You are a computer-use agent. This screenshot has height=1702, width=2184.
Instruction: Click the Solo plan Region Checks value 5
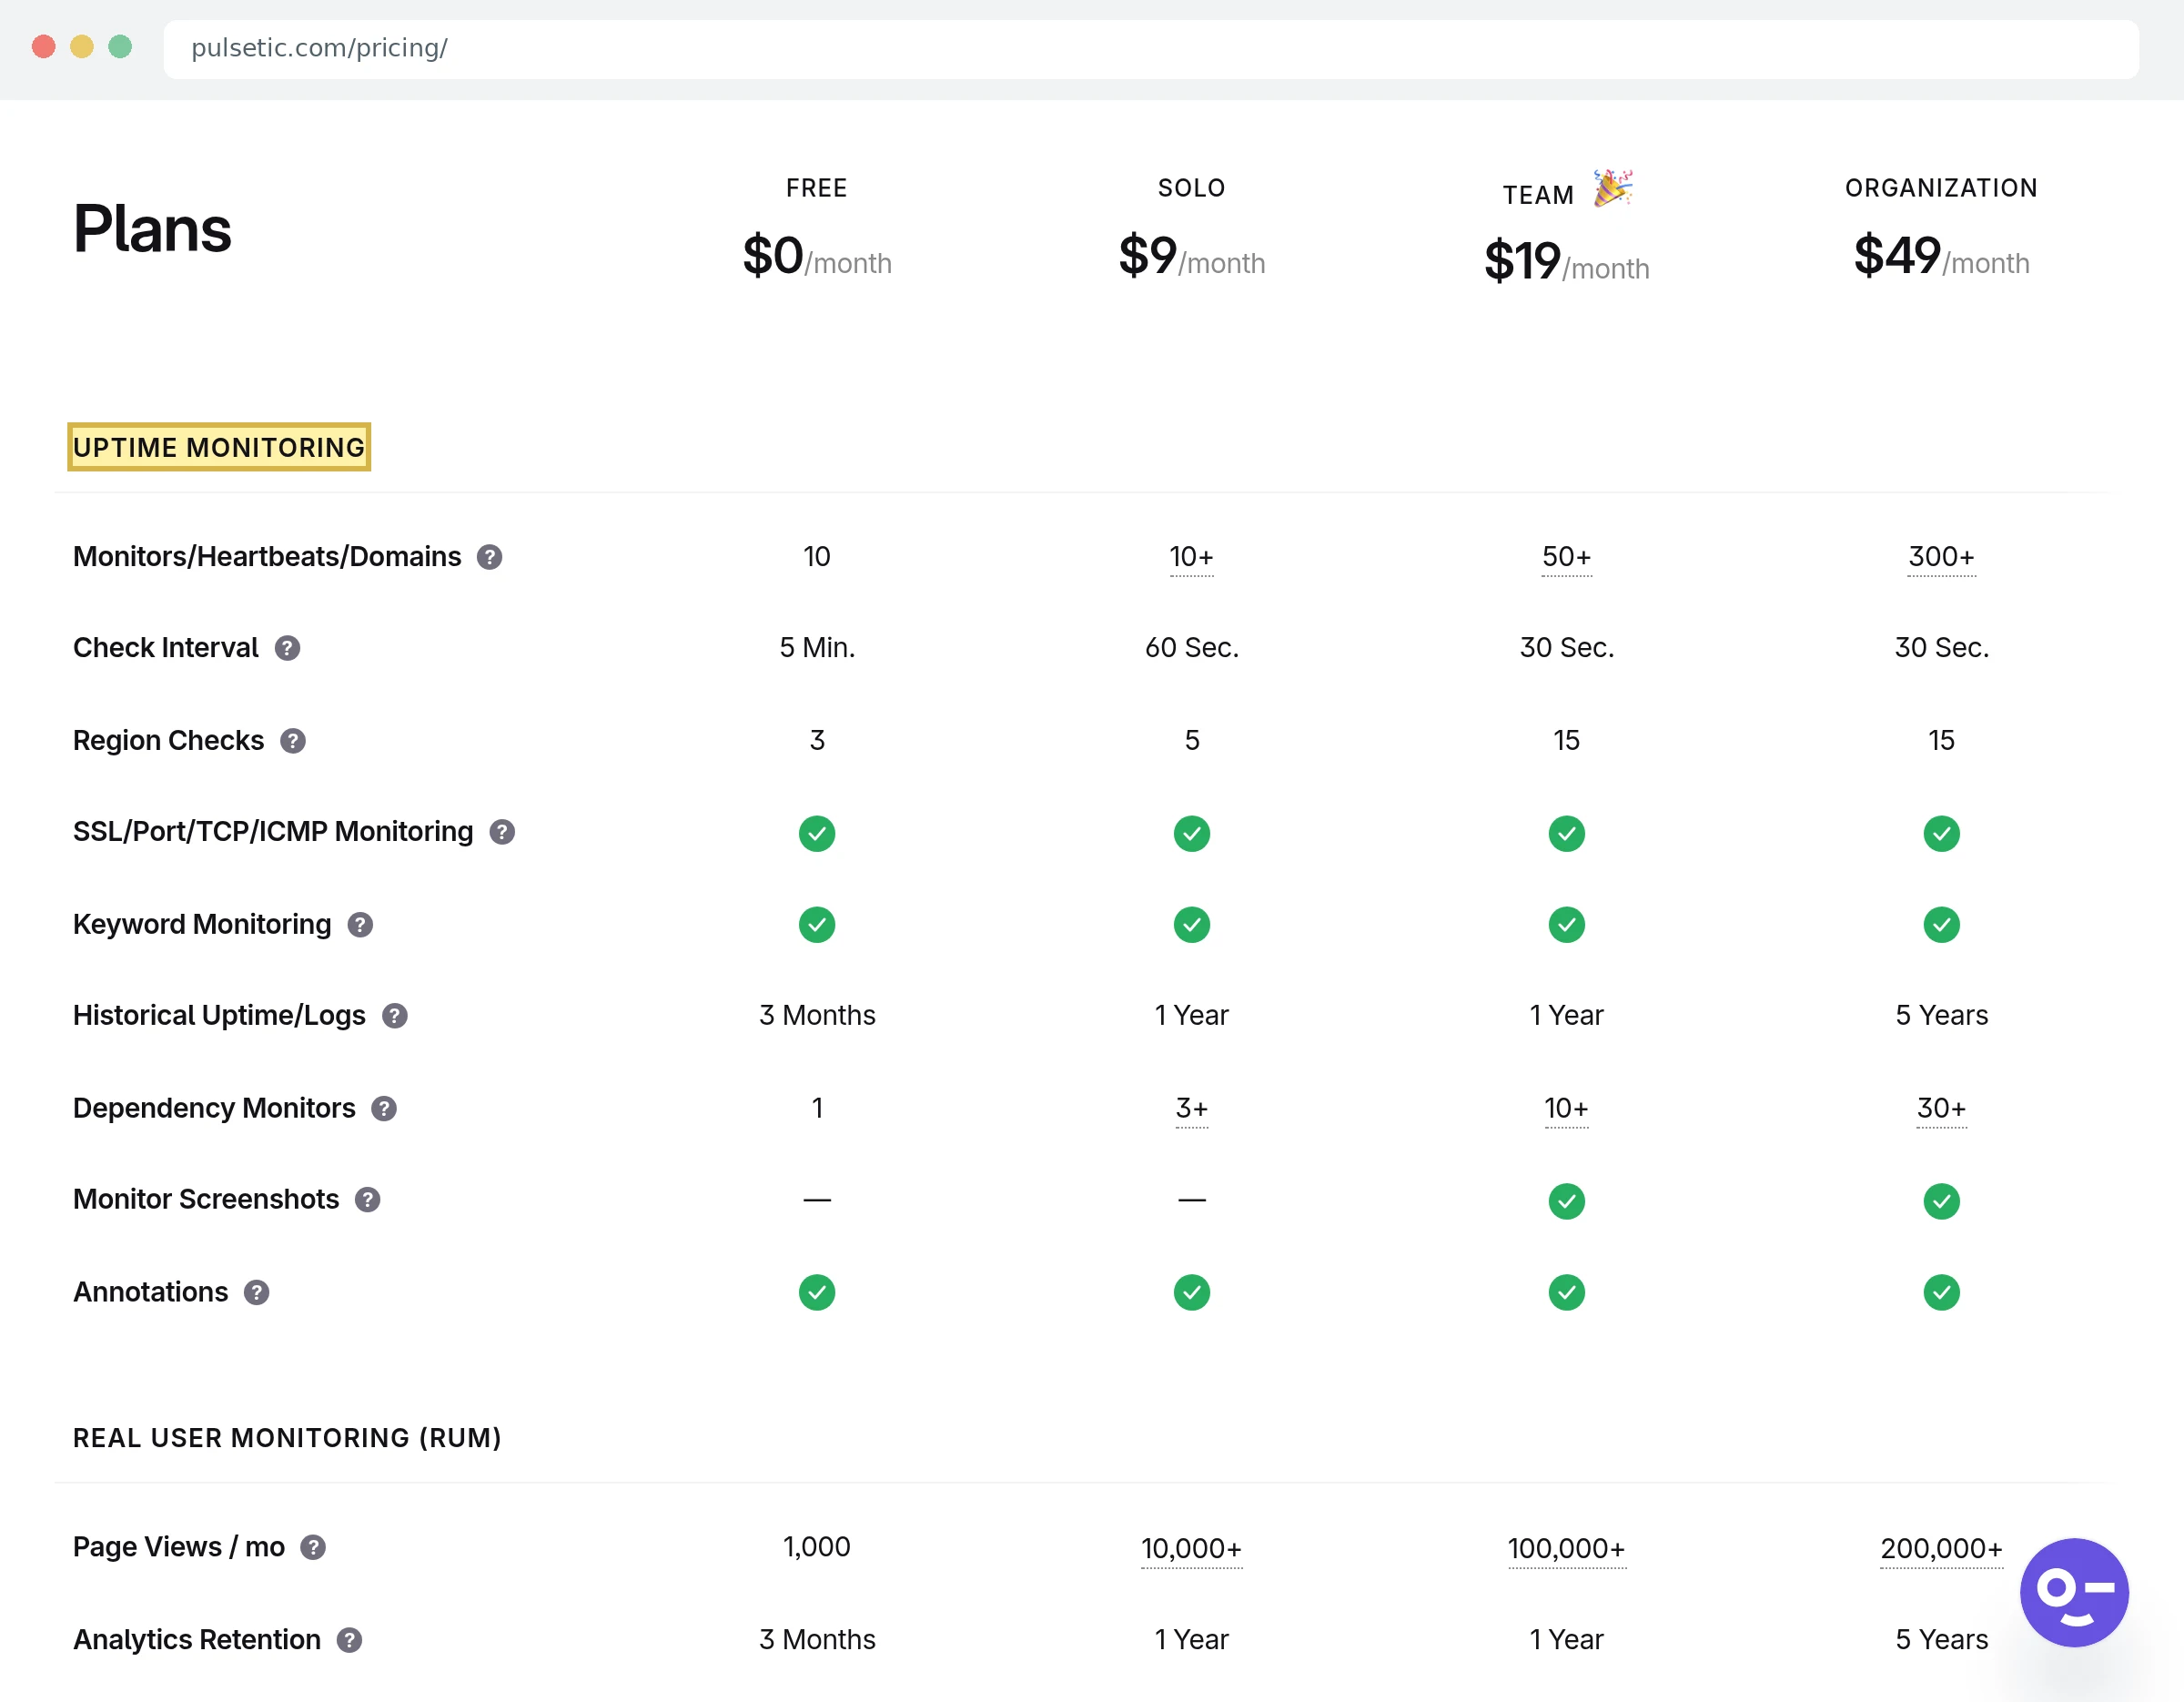(1191, 741)
